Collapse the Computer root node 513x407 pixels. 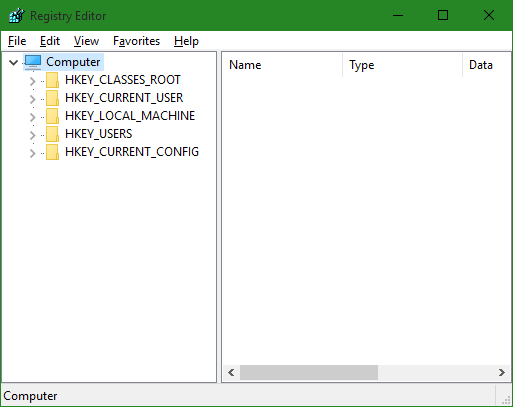coord(13,62)
